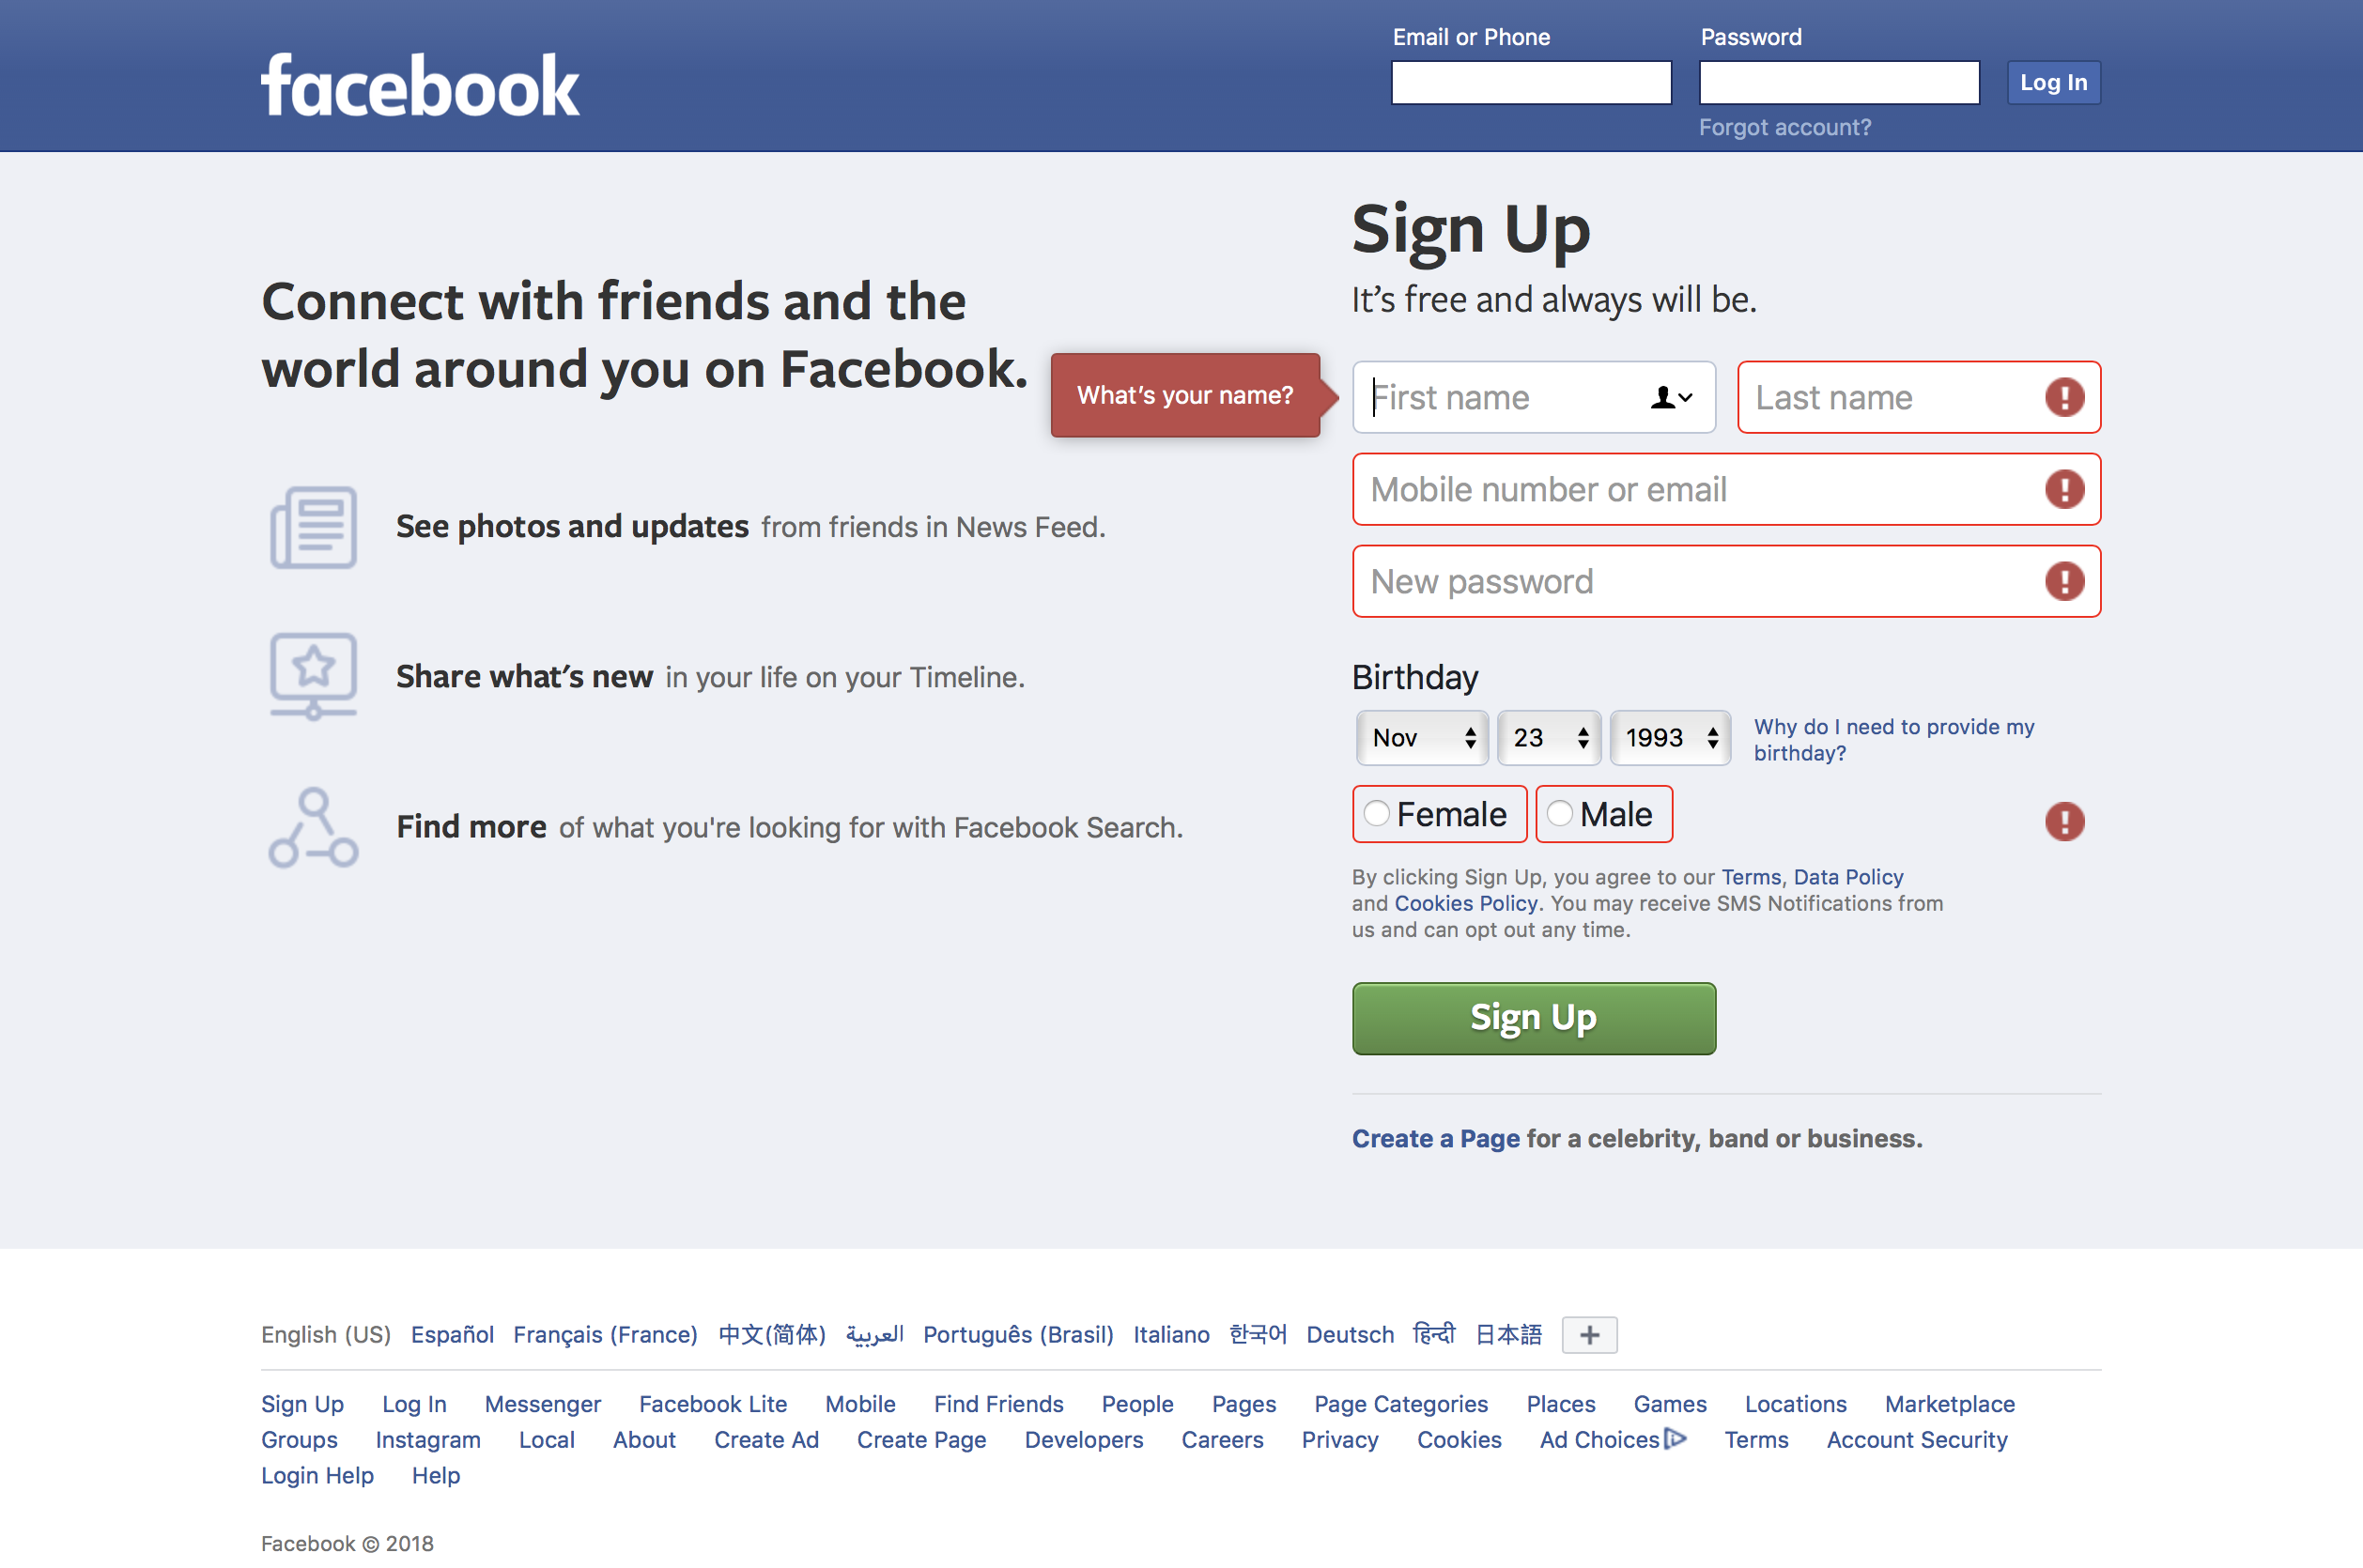Open the birthday day dropdown
The image size is (2363, 1568).
tap(1549, 738)
